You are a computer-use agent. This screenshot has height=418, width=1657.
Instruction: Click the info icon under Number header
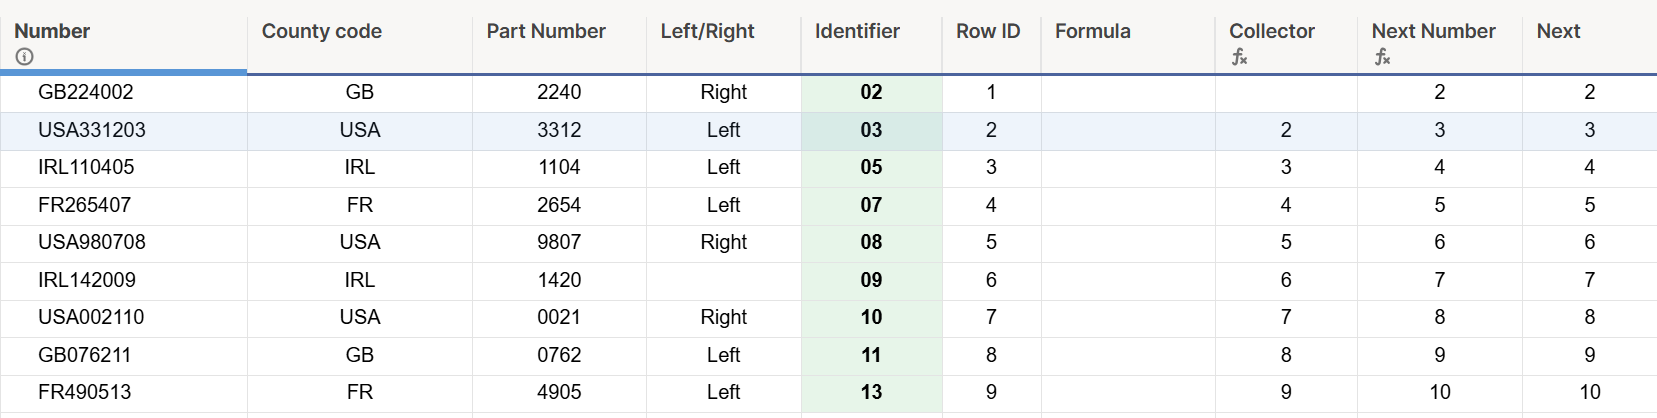25,57
